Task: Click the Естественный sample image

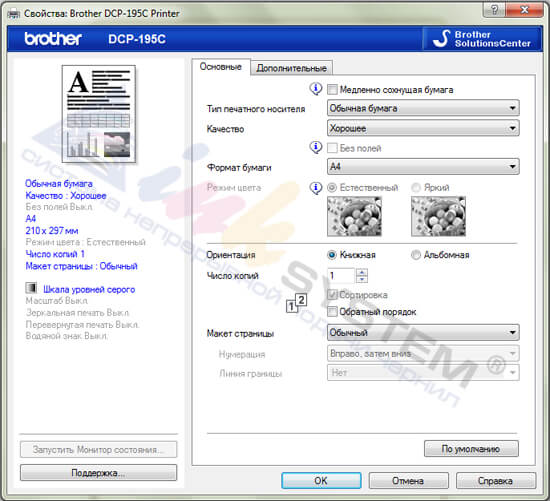Action: [354, 216]
